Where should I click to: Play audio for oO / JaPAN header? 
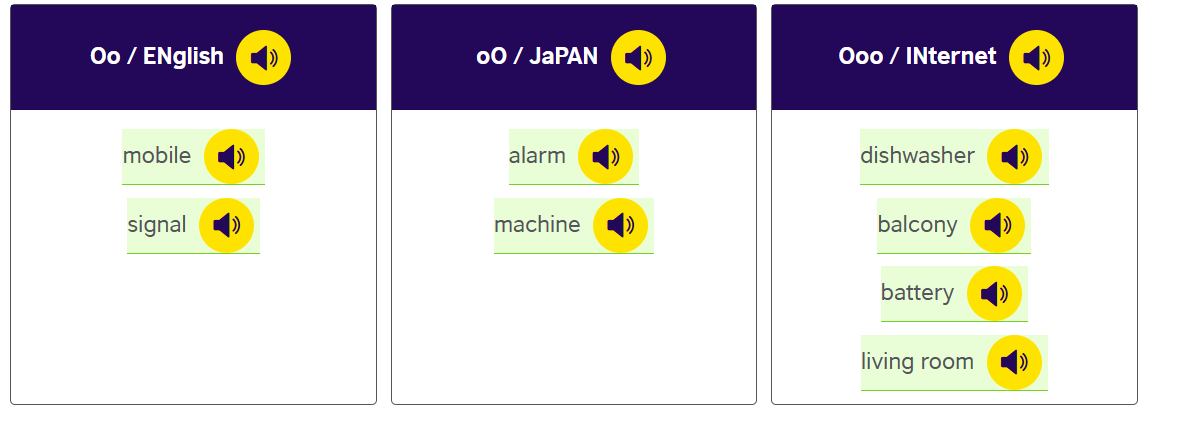638,57
